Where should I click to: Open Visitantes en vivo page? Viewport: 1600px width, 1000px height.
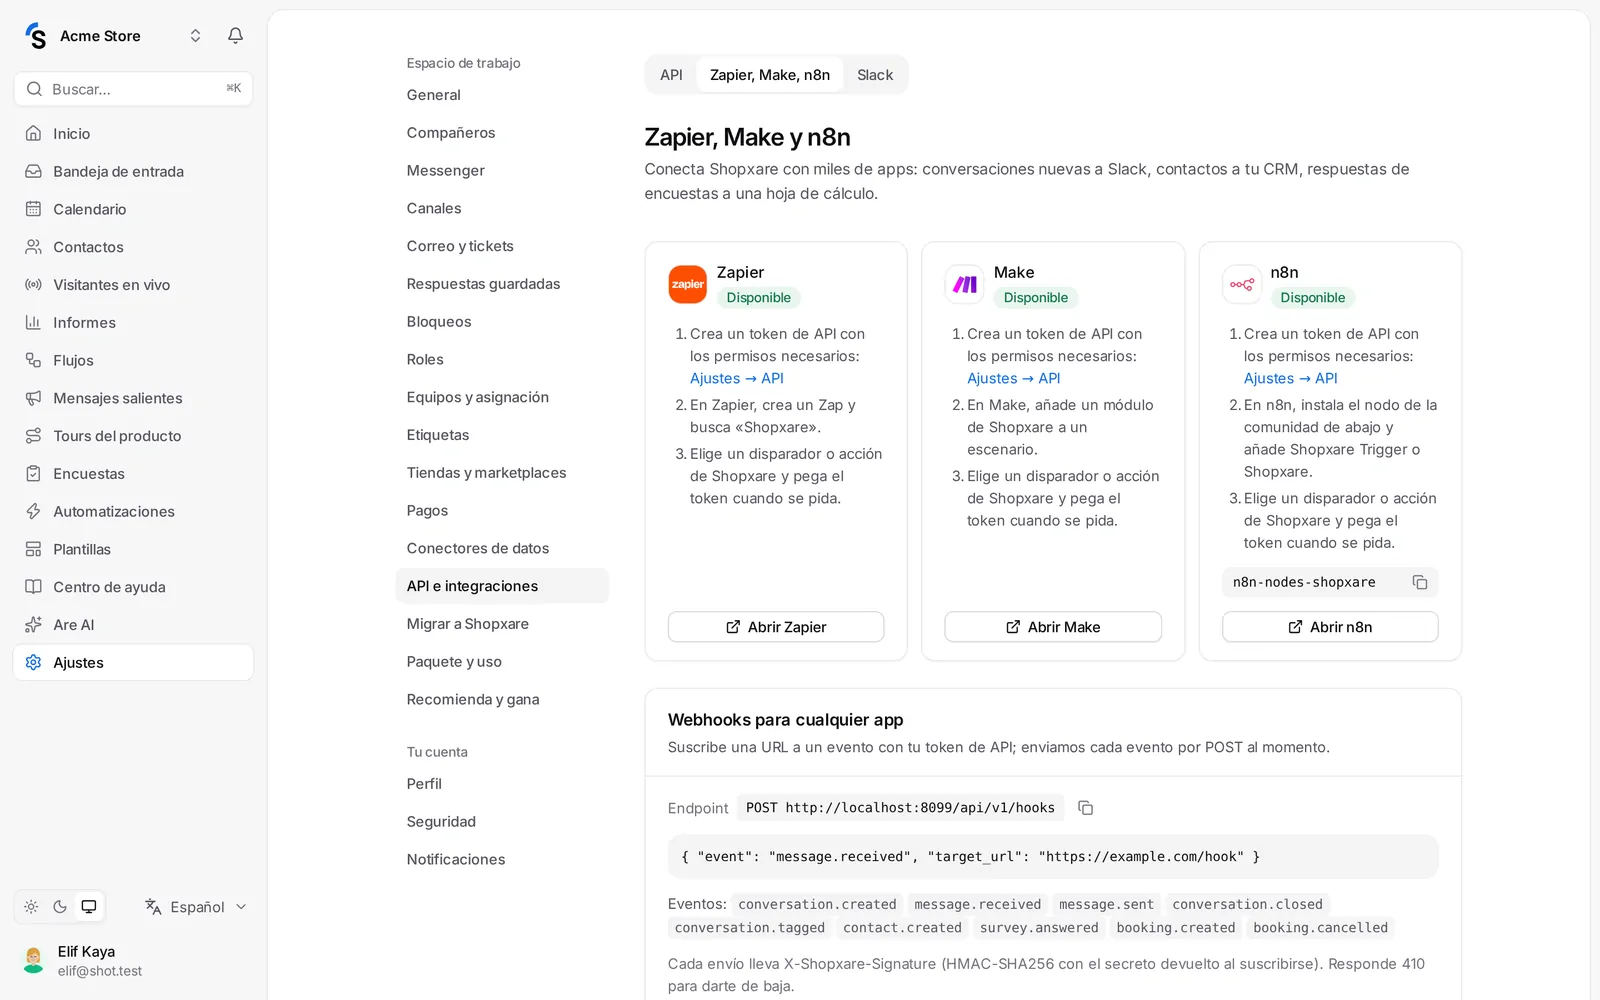133,285
